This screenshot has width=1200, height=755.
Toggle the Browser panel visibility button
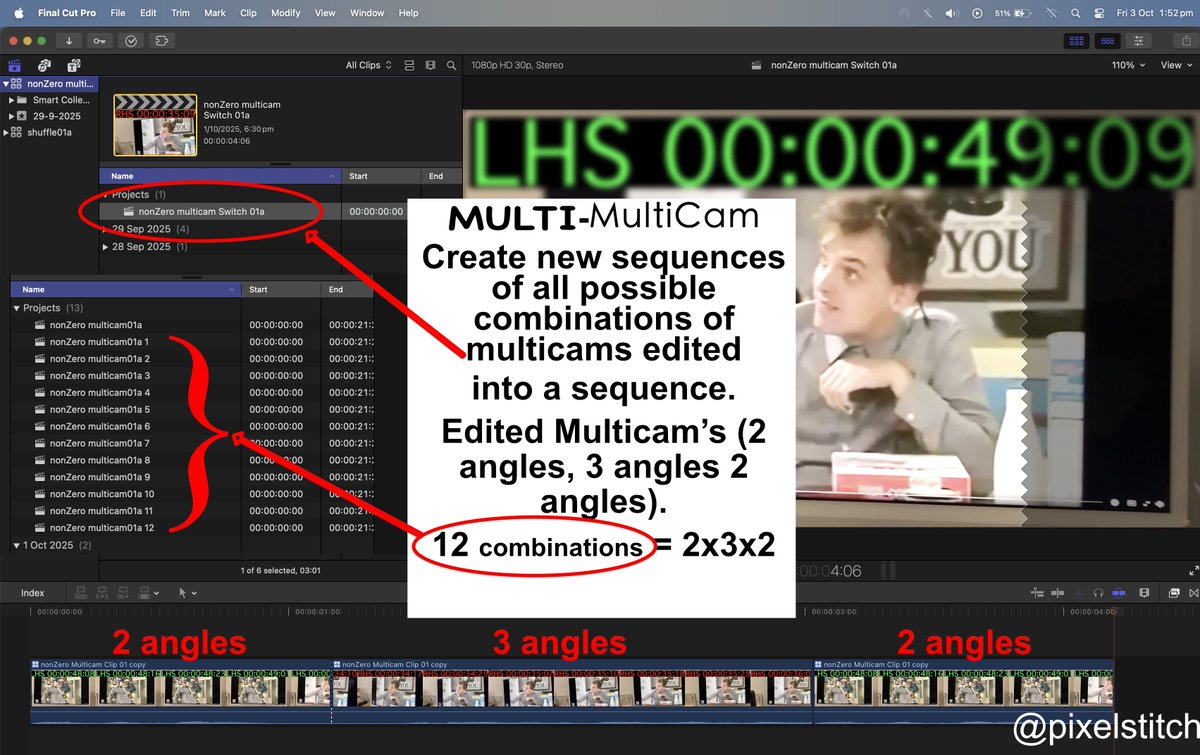[x=1077, y=41]
